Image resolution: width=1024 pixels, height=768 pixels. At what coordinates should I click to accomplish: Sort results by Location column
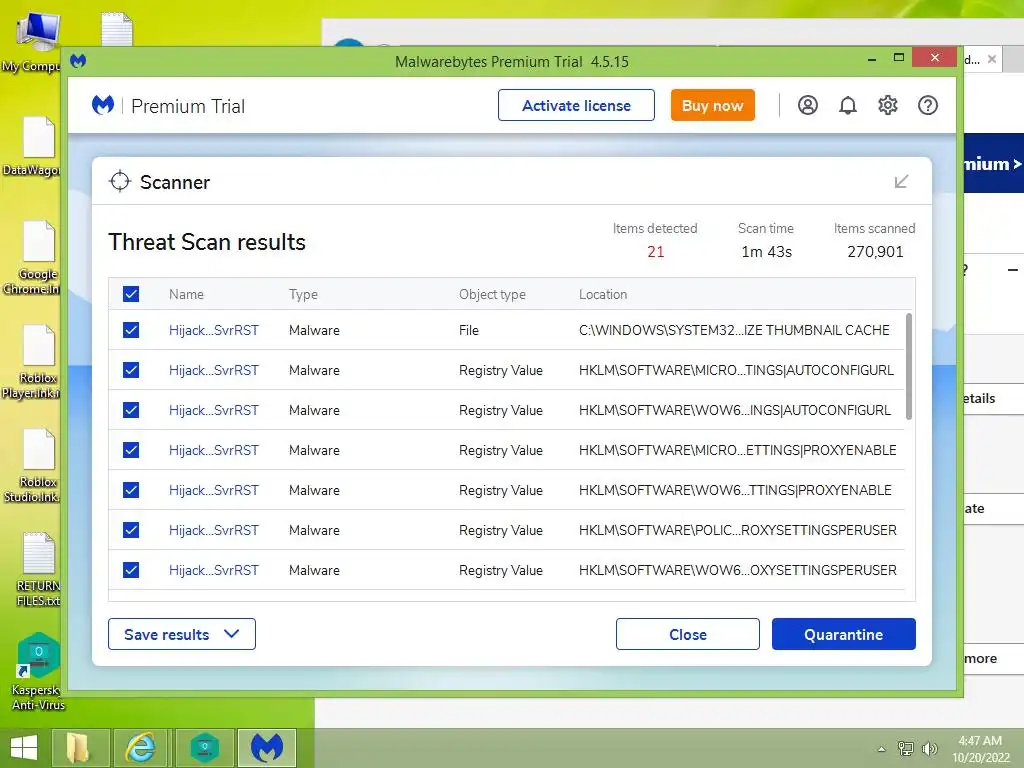(603, 295)
